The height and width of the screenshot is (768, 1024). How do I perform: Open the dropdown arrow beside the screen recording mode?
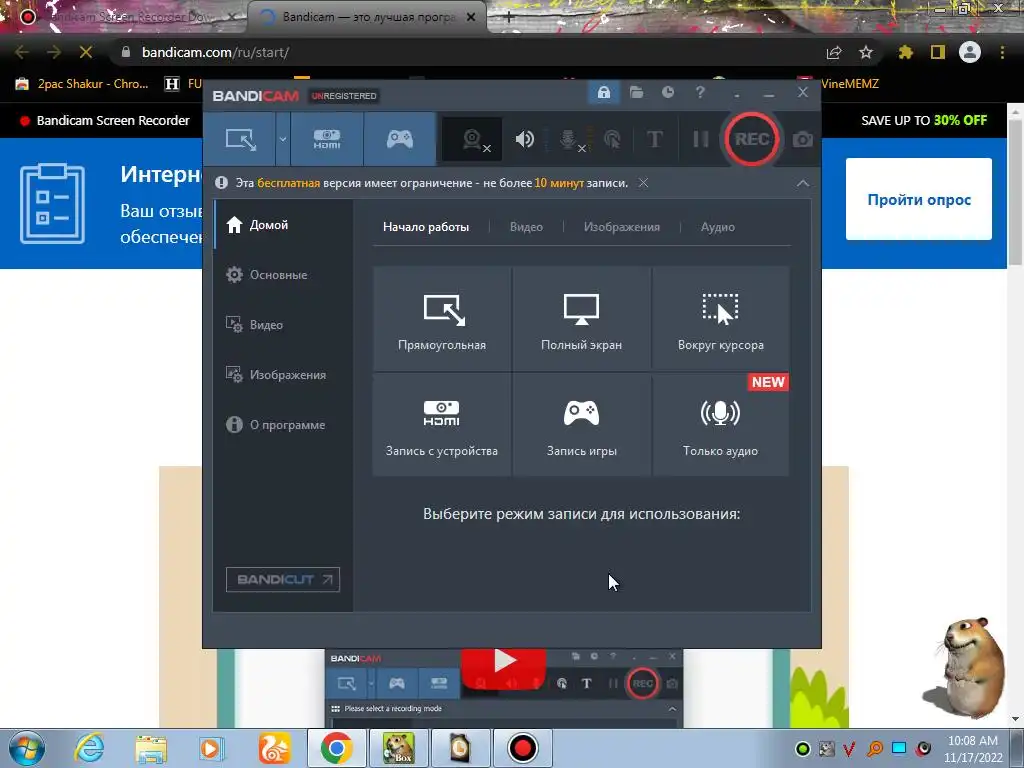point(283,139)
